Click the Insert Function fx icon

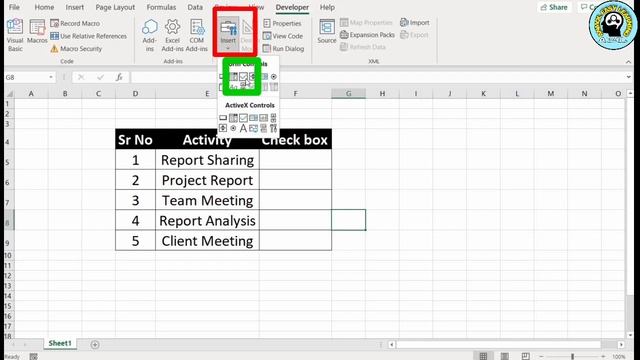[119, 77]
